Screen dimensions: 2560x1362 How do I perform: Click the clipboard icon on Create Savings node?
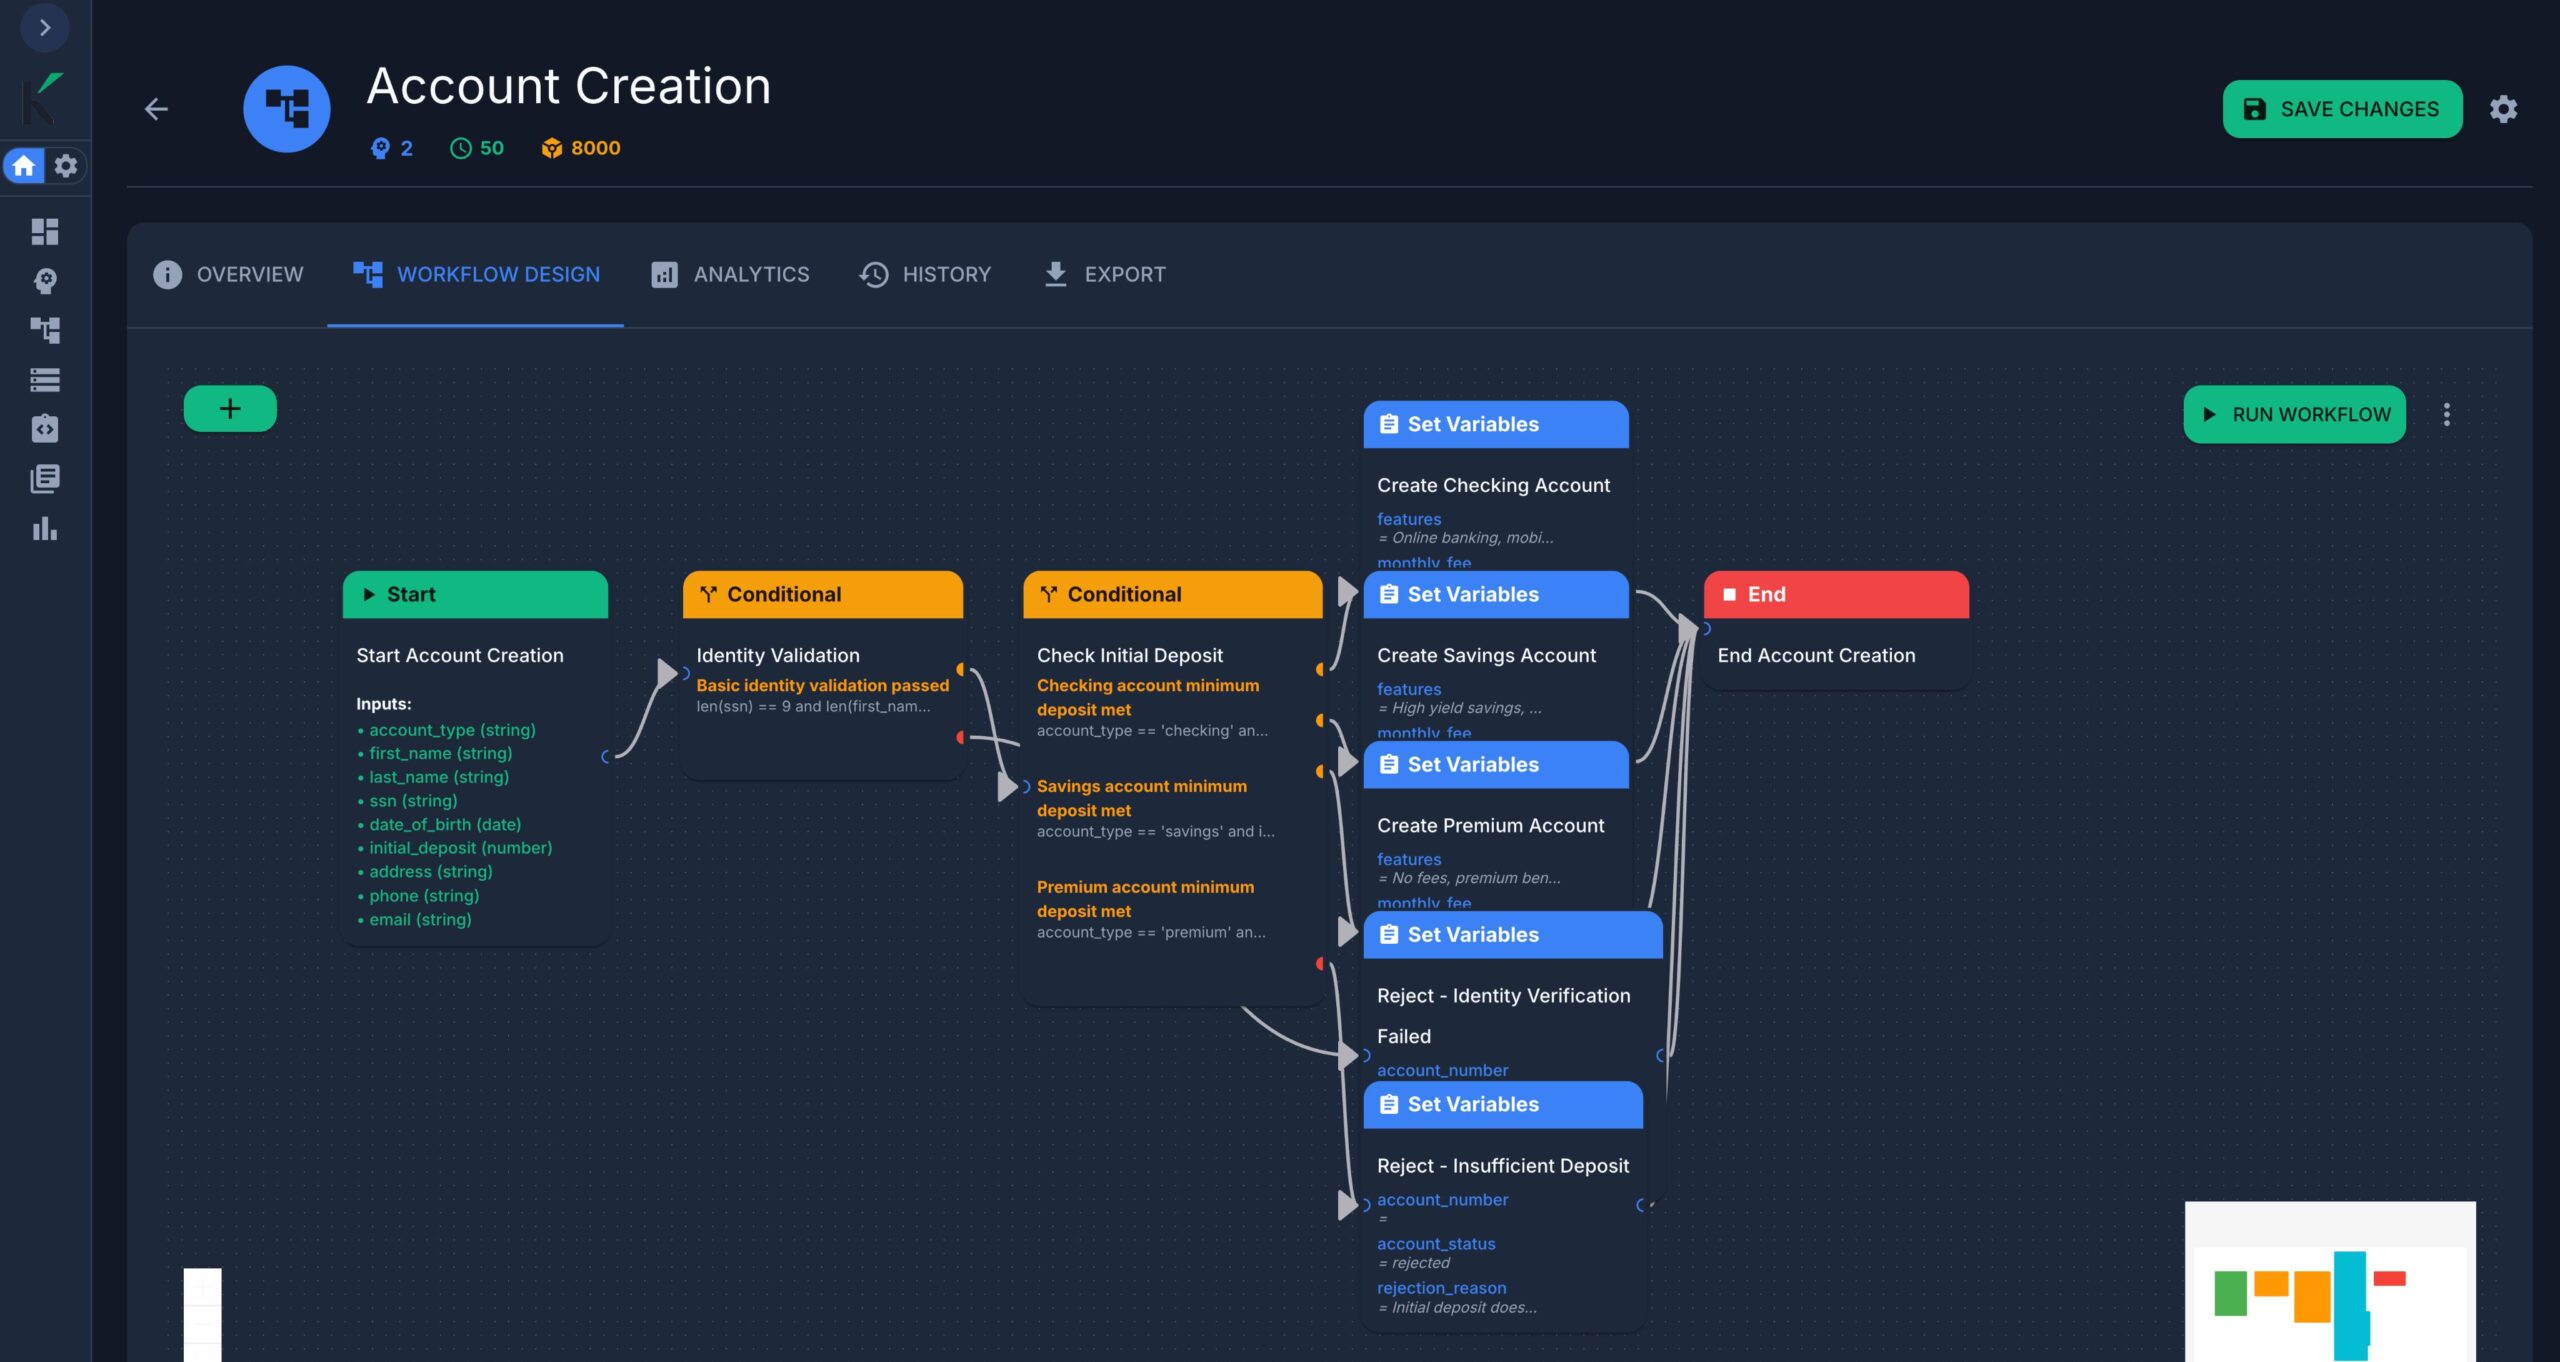[1389, 594]
